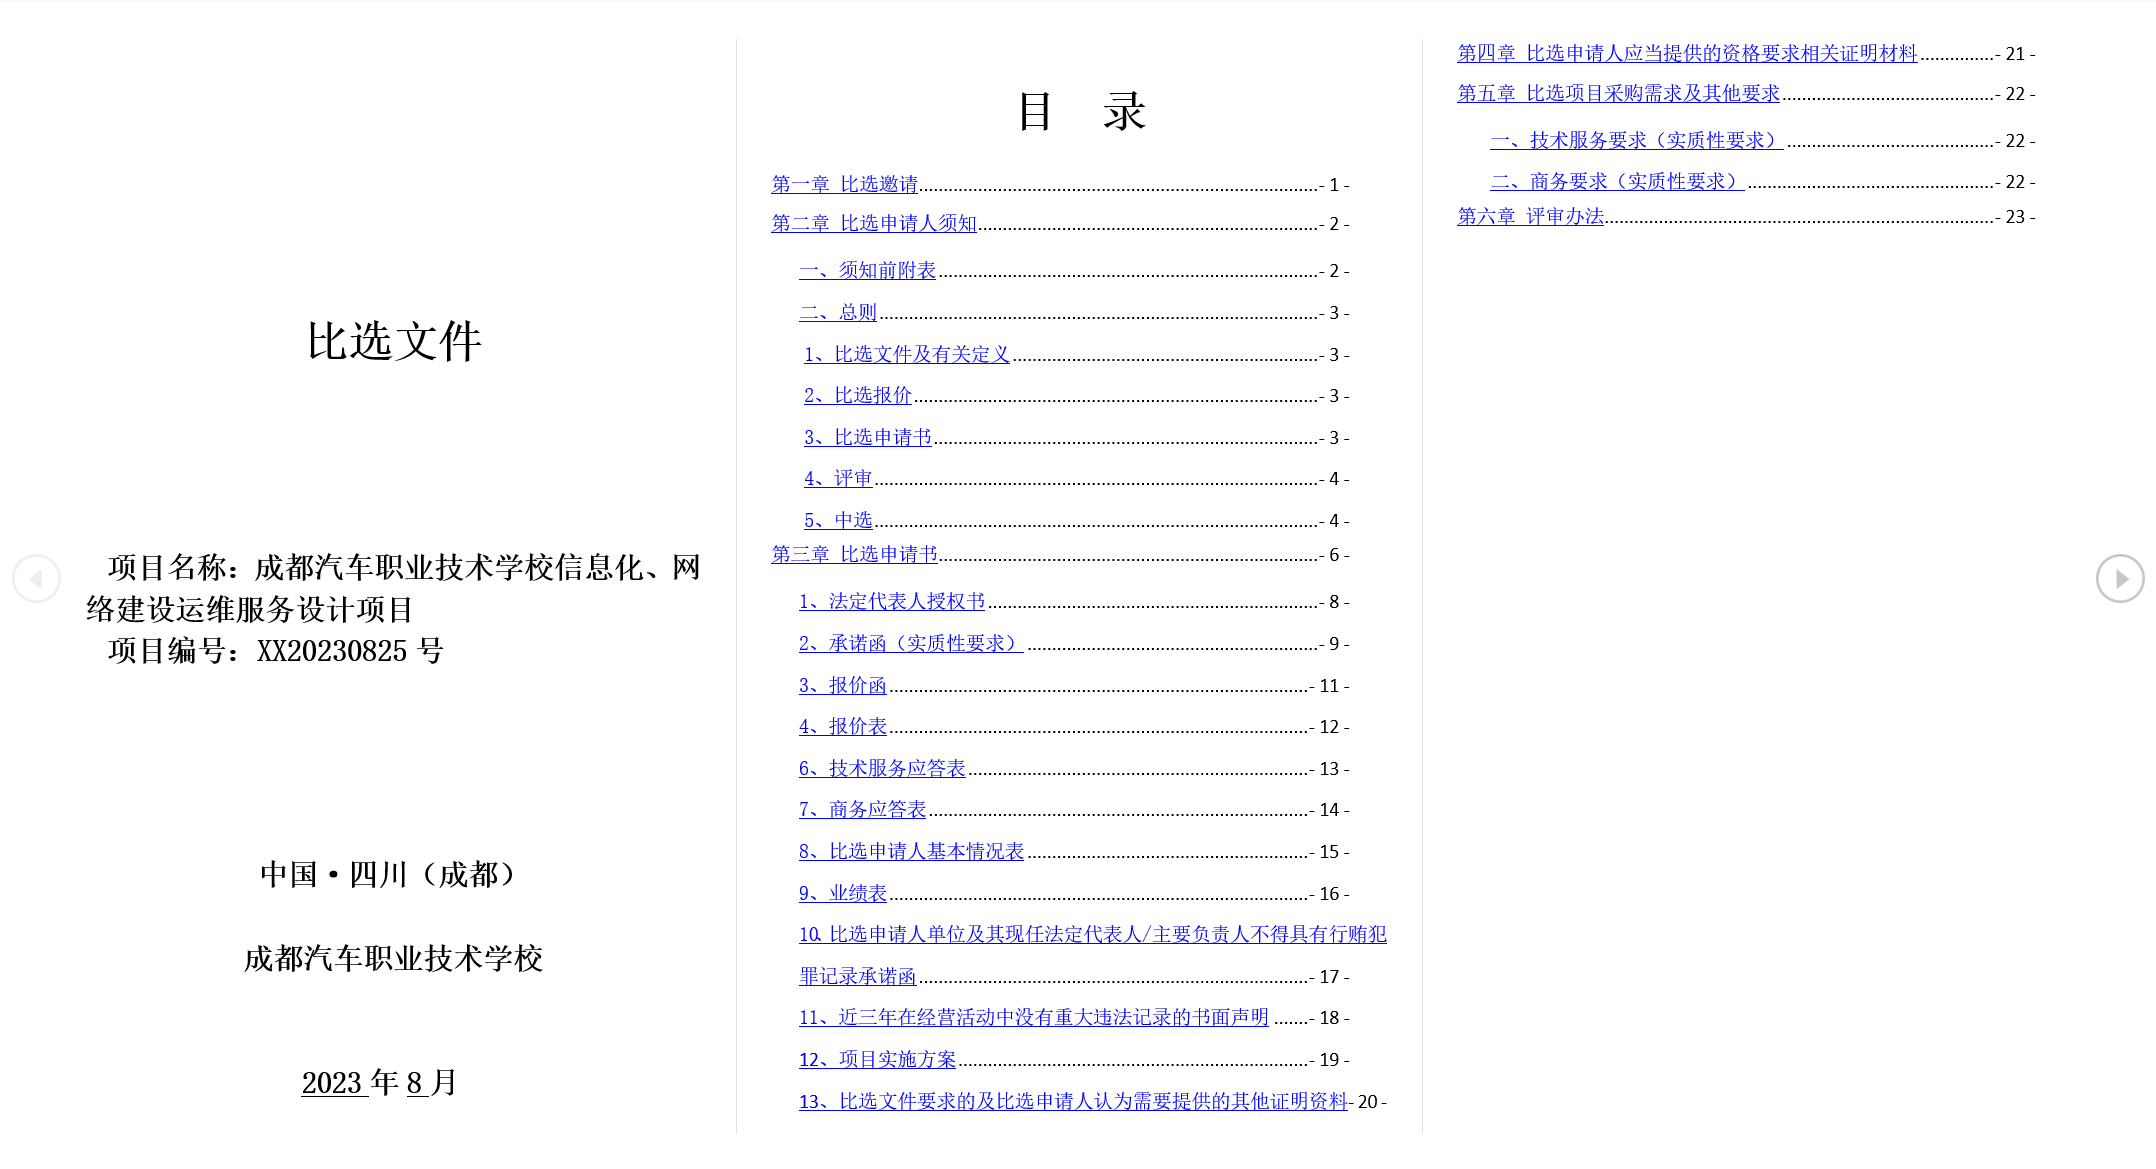
Task: Open 11、近三年在经营活动中没有重大违法记录的书面声明
Action: 1034,1017
